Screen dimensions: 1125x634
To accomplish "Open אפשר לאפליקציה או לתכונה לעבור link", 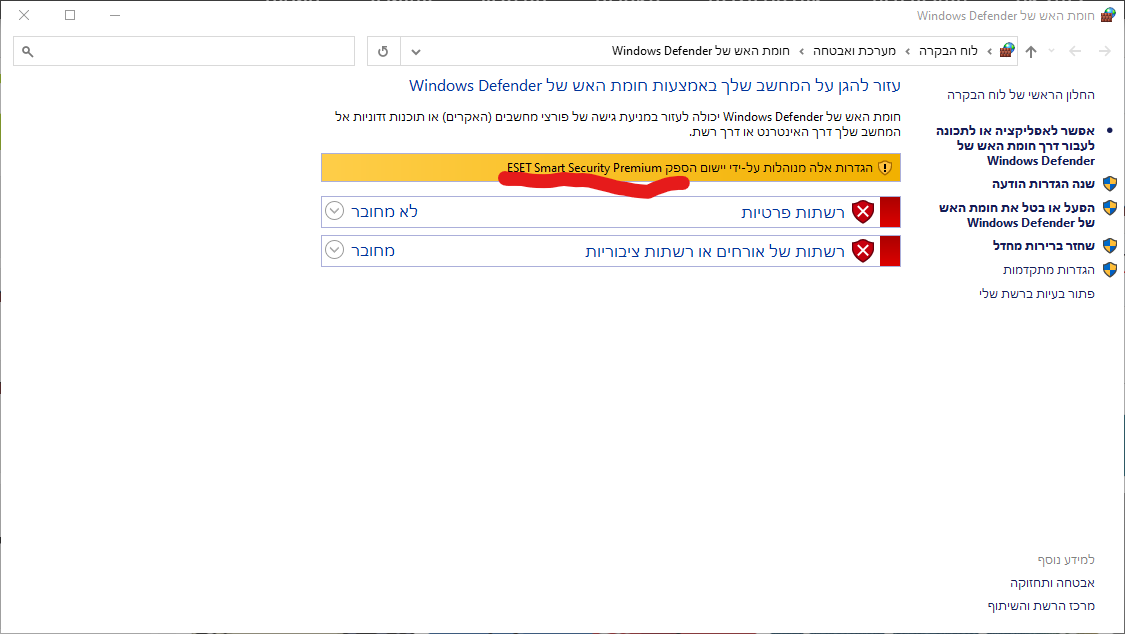I will pos(1015,146).
